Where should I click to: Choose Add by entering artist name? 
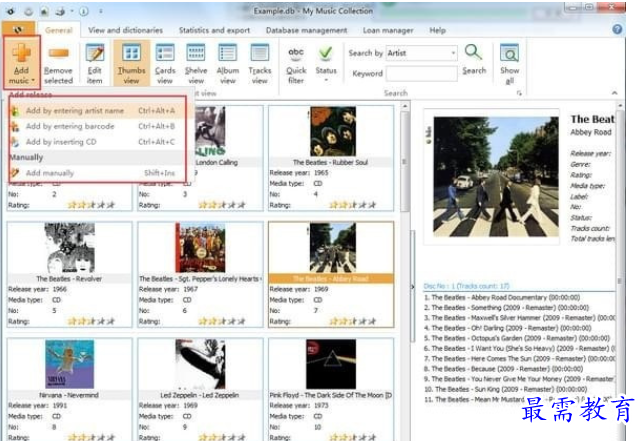[x=97, y=111]
